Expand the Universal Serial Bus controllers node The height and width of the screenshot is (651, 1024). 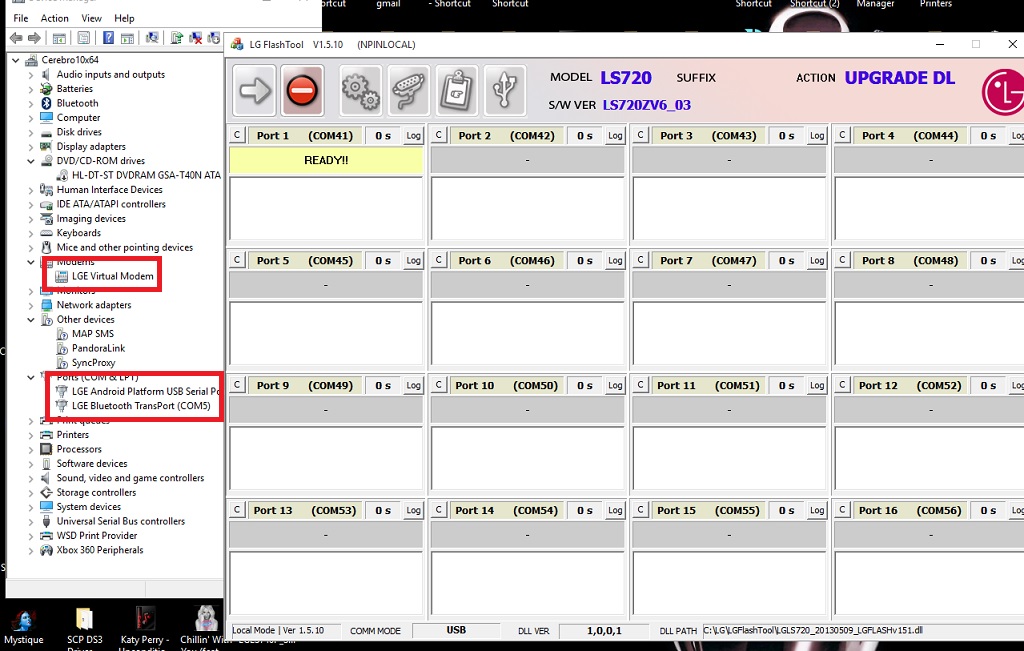tap(31, 521)
